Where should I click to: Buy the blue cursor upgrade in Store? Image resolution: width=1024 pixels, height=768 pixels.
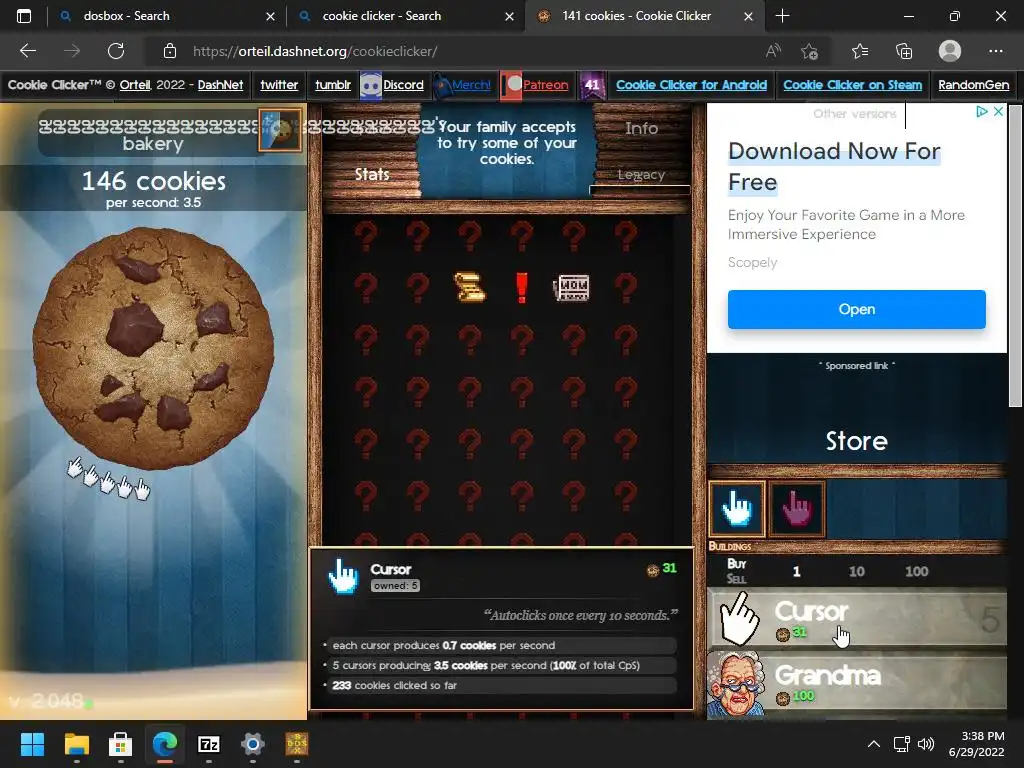tap(737, 508)
